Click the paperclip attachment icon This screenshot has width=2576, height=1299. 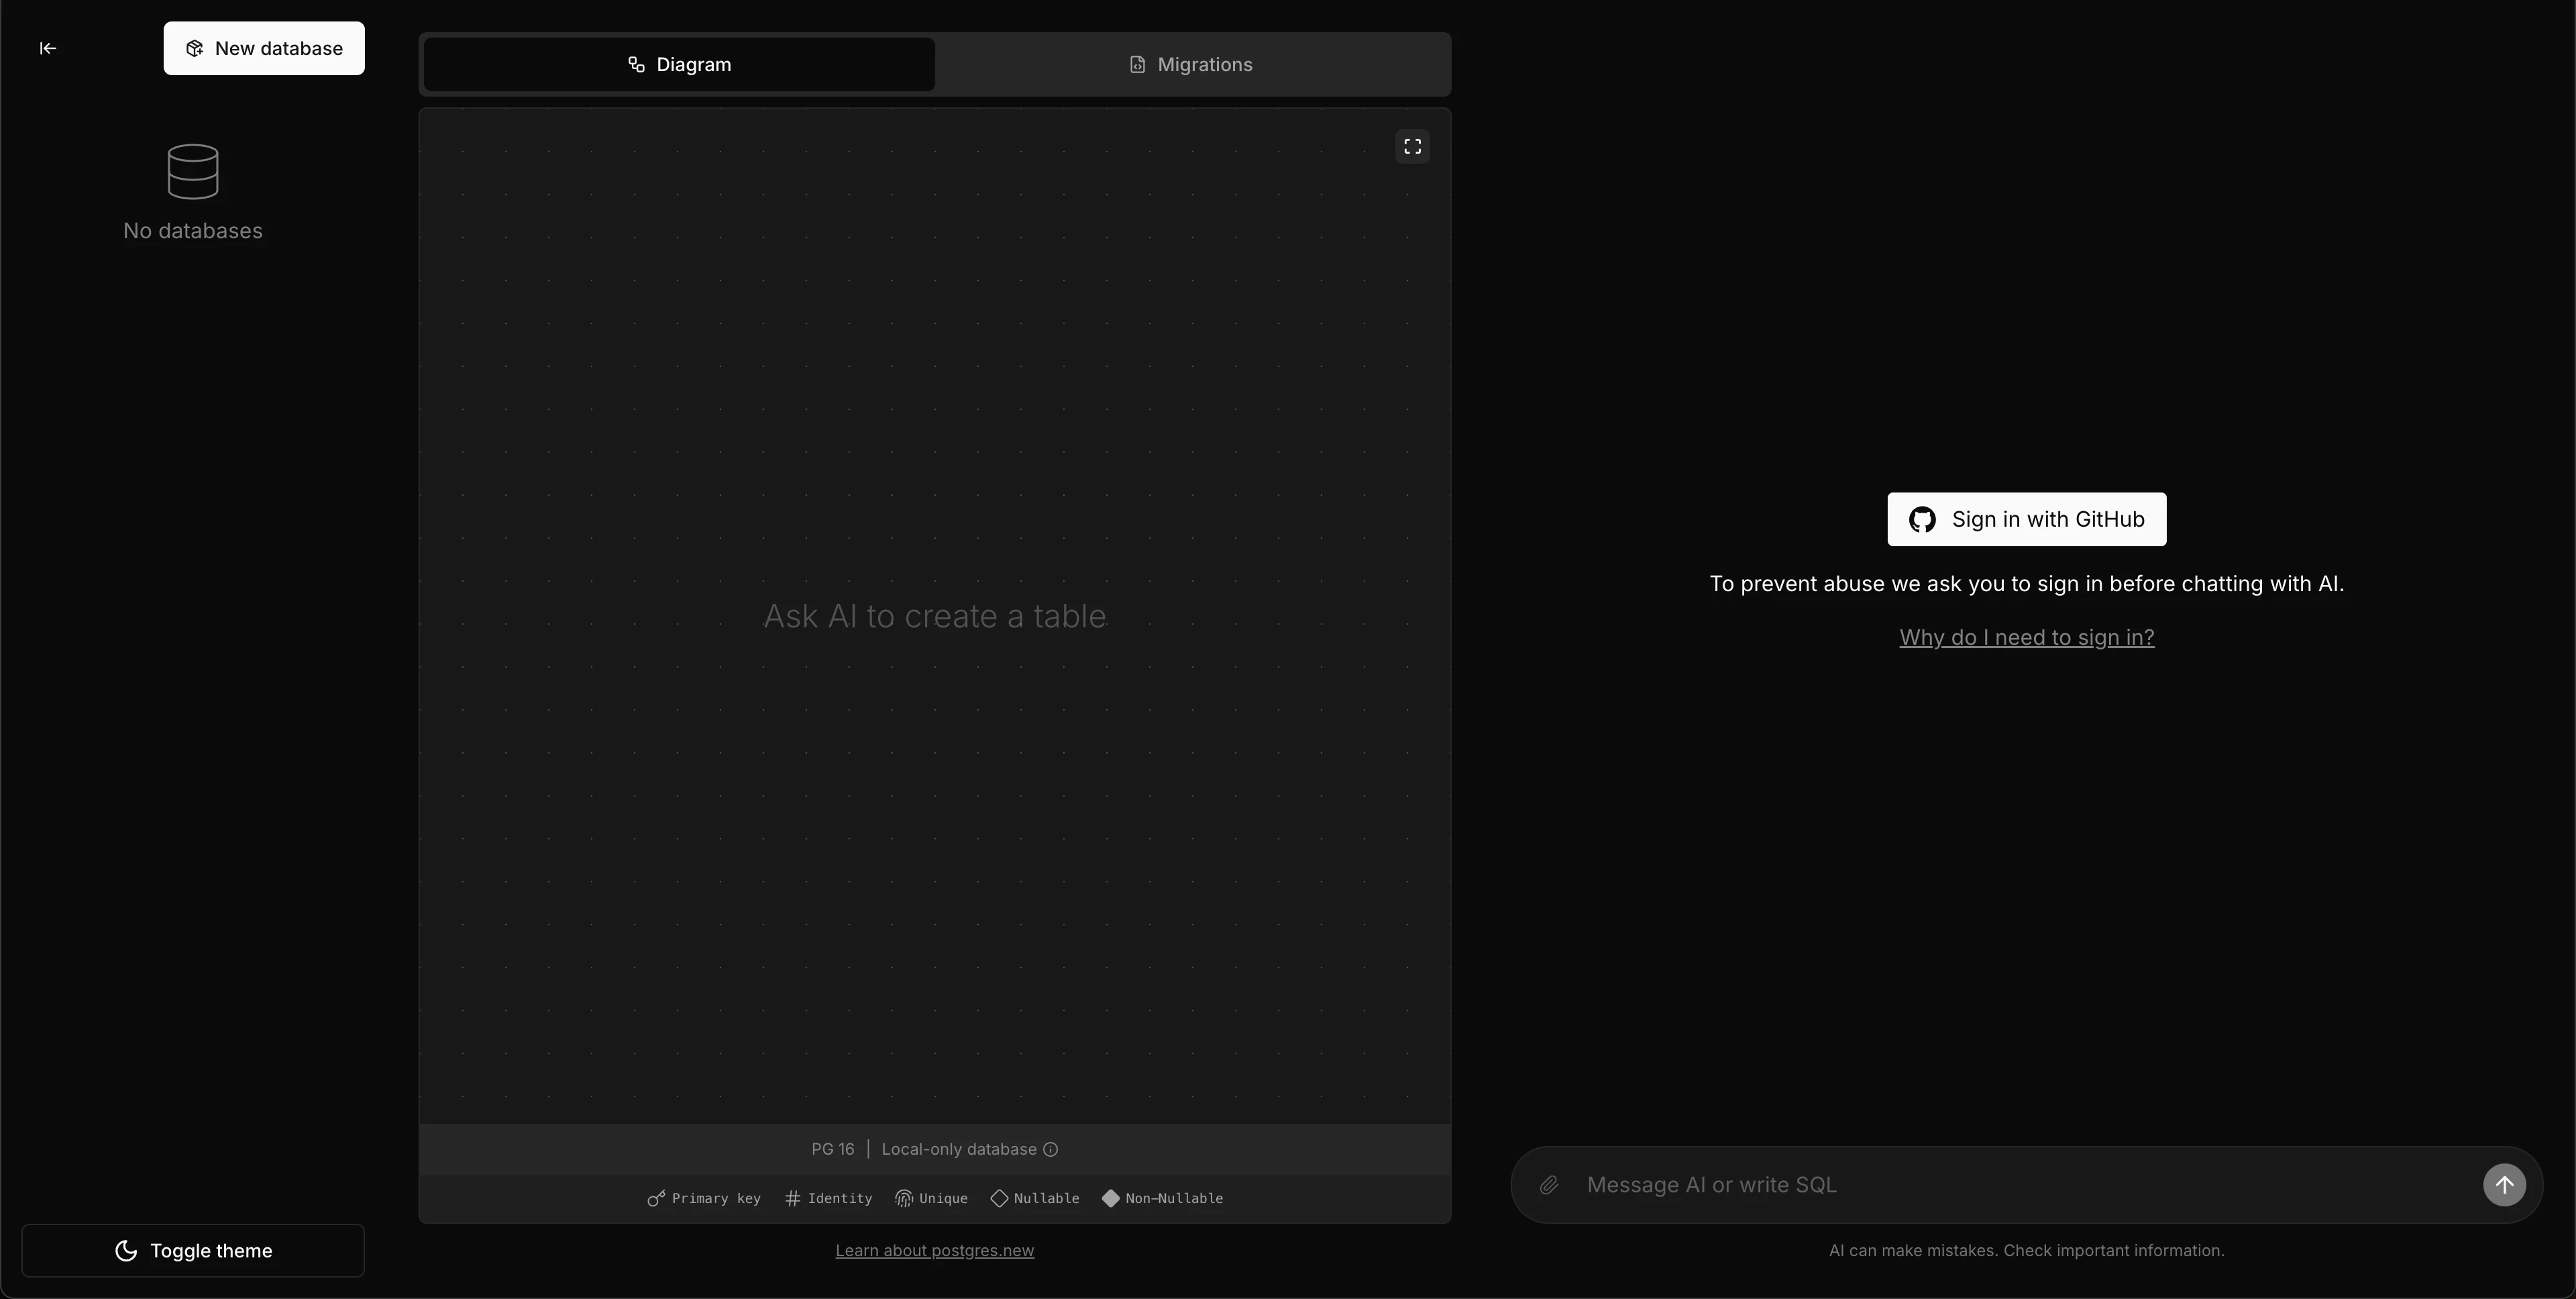[x=1548, y=1185]
